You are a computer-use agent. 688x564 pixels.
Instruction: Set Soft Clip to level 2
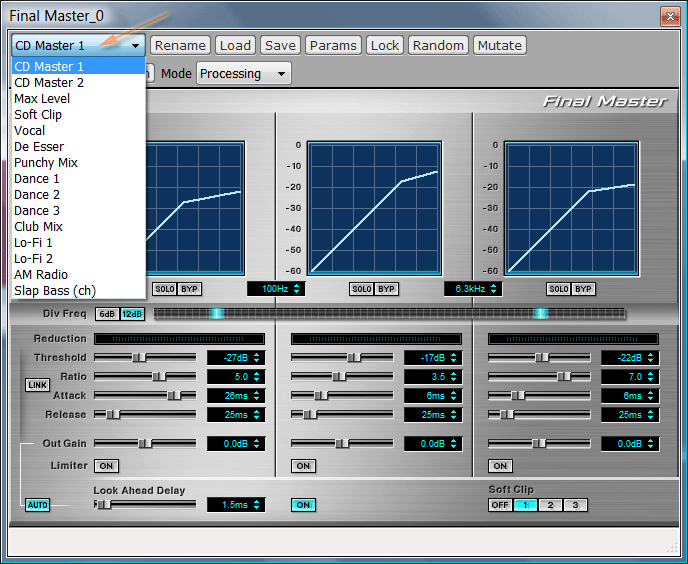(550, 505)
